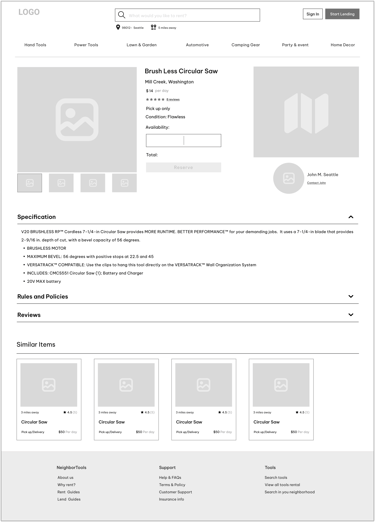Open the fourth Circular Saw similar item card

pyautogui.click(x=281, y=399)
